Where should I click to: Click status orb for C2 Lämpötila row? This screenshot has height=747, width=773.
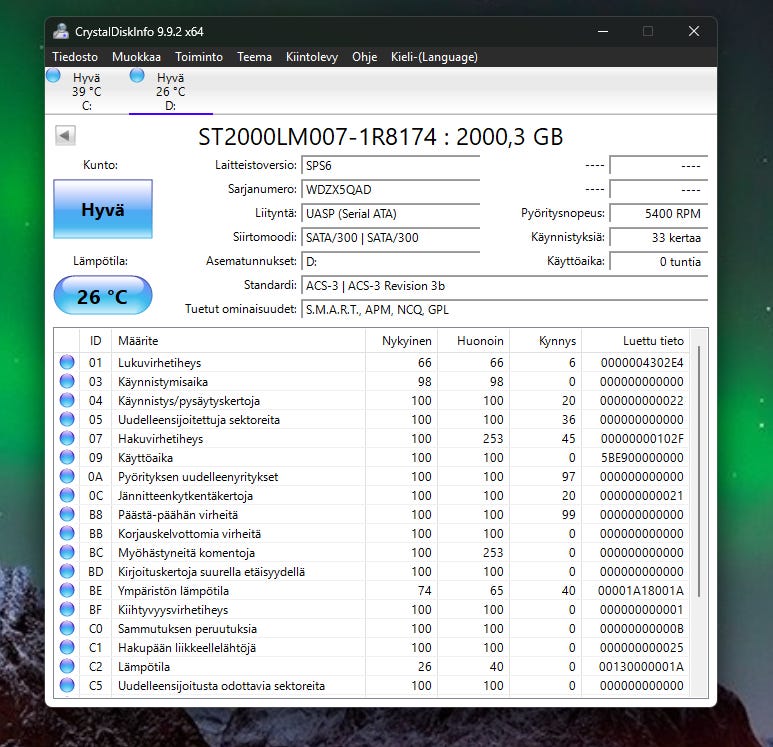67,666
